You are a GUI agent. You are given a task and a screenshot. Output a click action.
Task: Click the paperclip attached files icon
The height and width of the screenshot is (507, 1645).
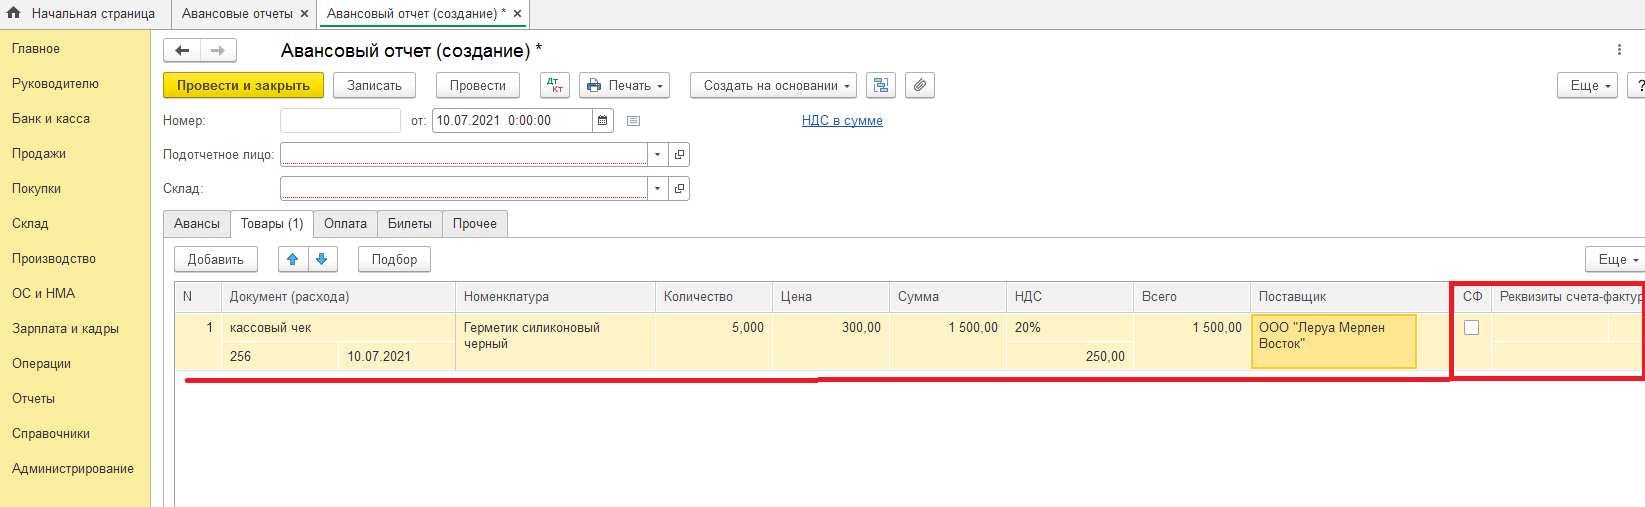919,86
